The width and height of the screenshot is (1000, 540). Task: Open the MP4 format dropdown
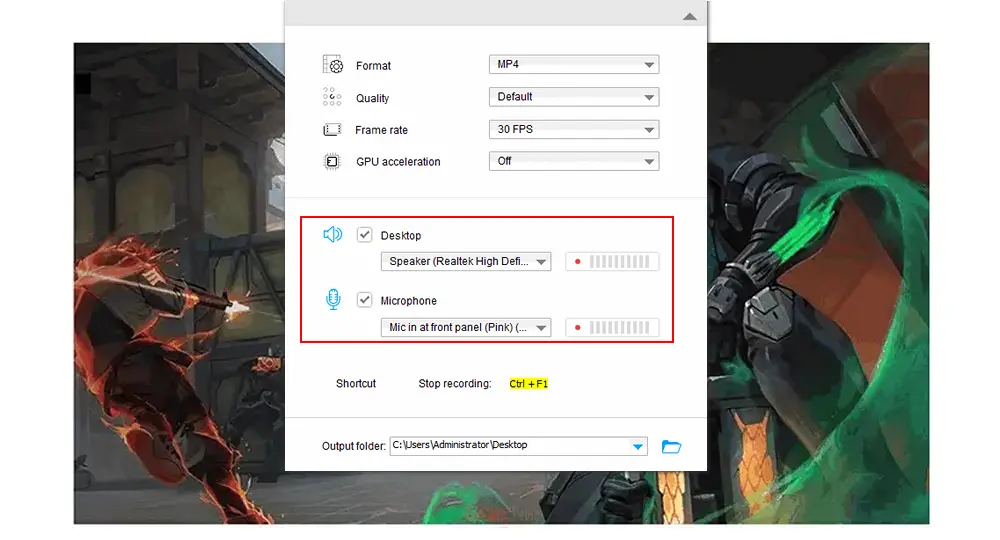coord(574,65)
